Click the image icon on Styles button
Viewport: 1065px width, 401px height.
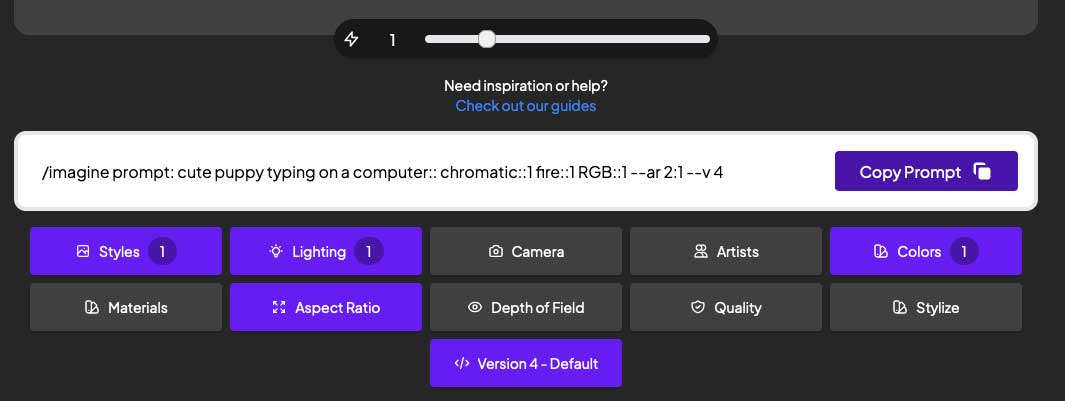click(83, 252)
